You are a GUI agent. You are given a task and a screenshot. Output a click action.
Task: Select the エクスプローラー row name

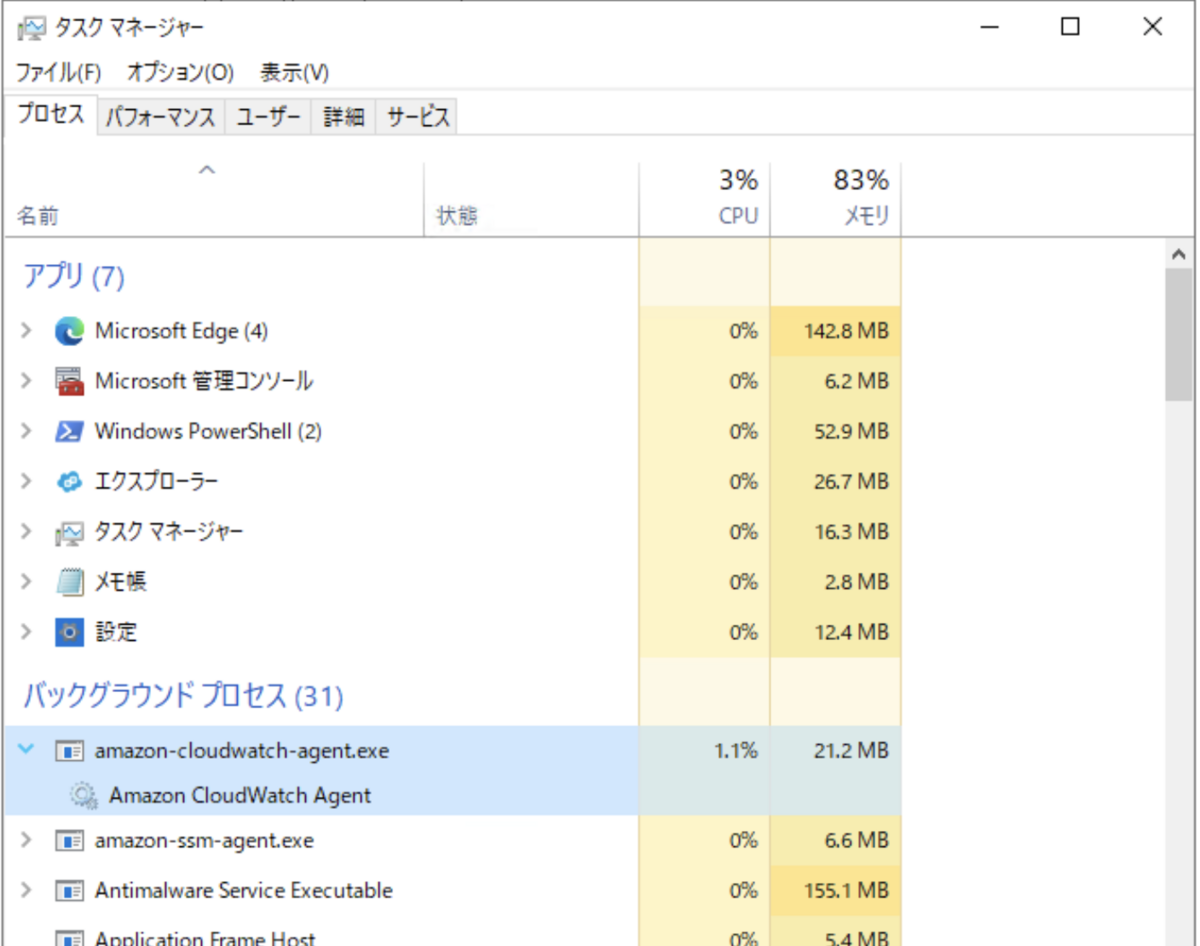tap(156, 482)
